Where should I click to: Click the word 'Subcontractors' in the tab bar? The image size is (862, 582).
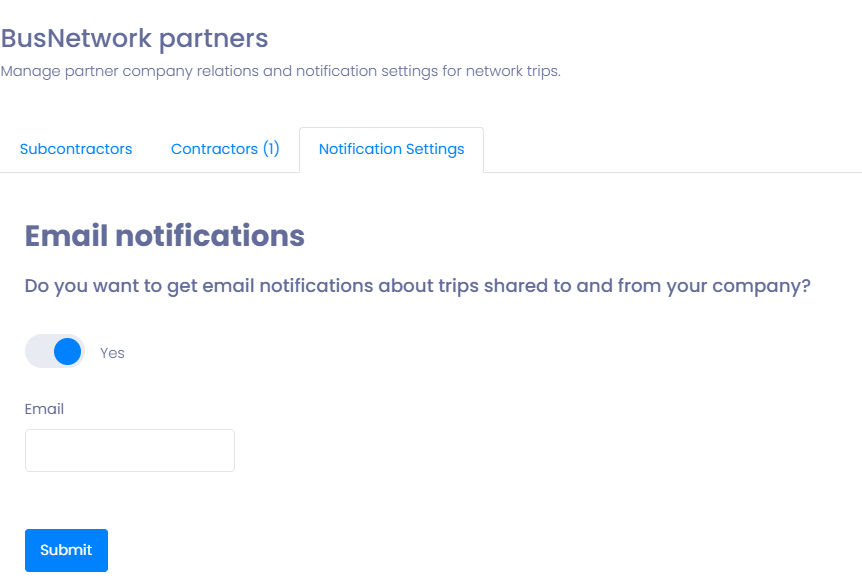click(x=76, y=149)
